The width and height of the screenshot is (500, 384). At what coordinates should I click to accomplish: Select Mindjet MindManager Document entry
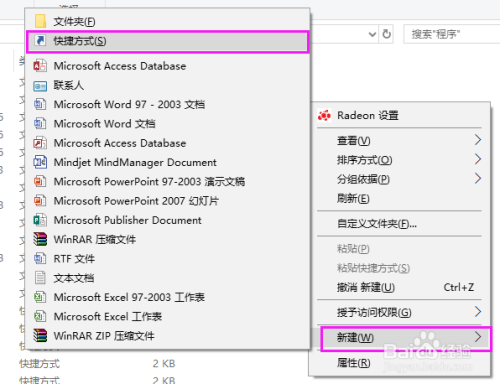pyautogui.click(x=168, y=162)
